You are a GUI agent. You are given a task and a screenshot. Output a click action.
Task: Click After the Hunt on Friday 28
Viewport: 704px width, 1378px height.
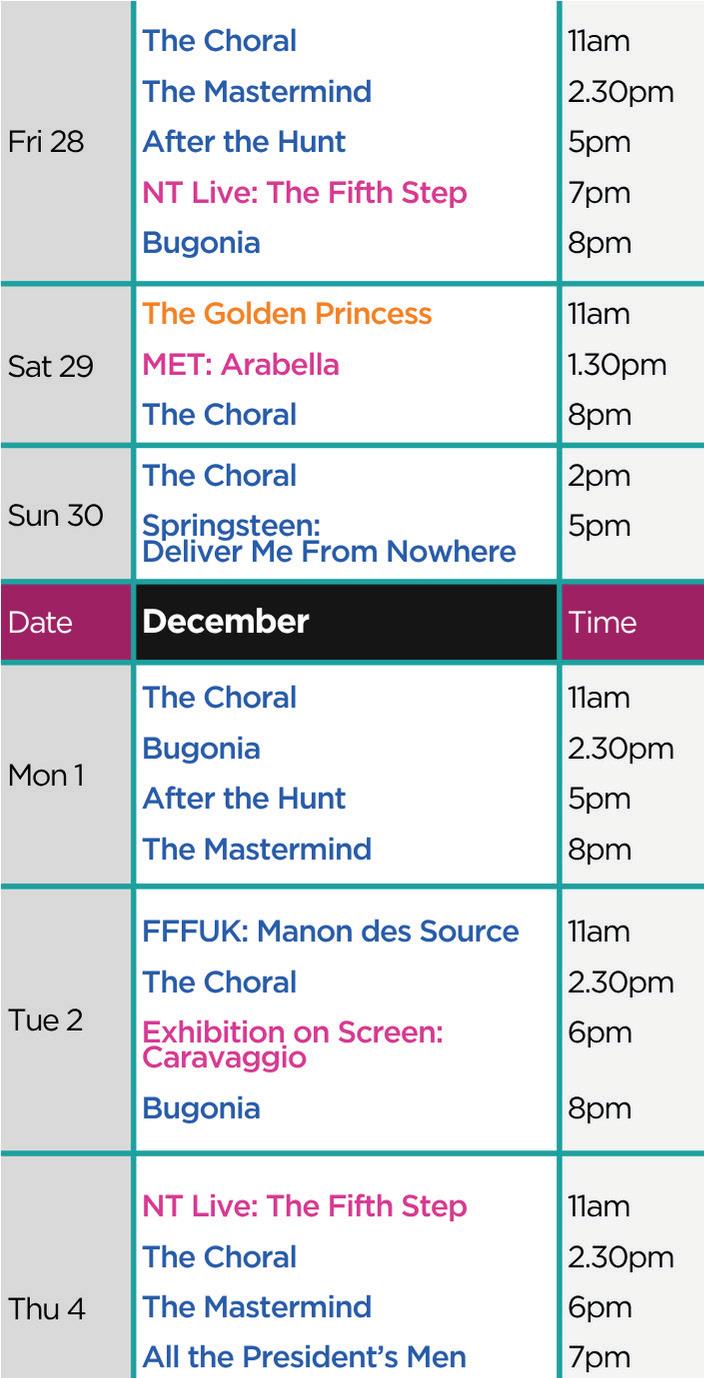[x=244, y=142]
